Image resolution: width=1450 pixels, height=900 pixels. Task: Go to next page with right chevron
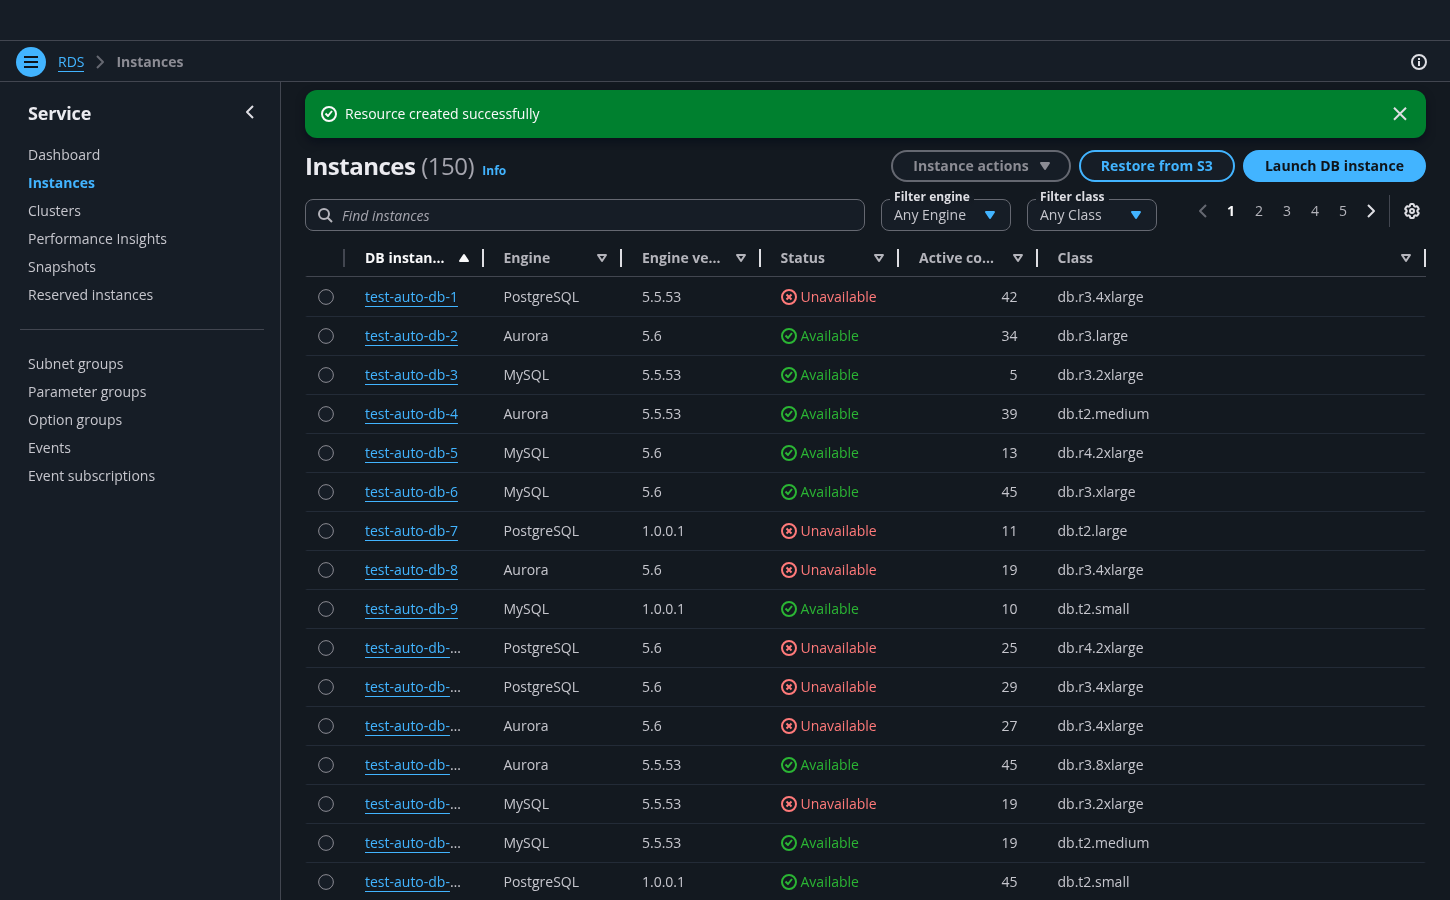tap(1371, 211)
